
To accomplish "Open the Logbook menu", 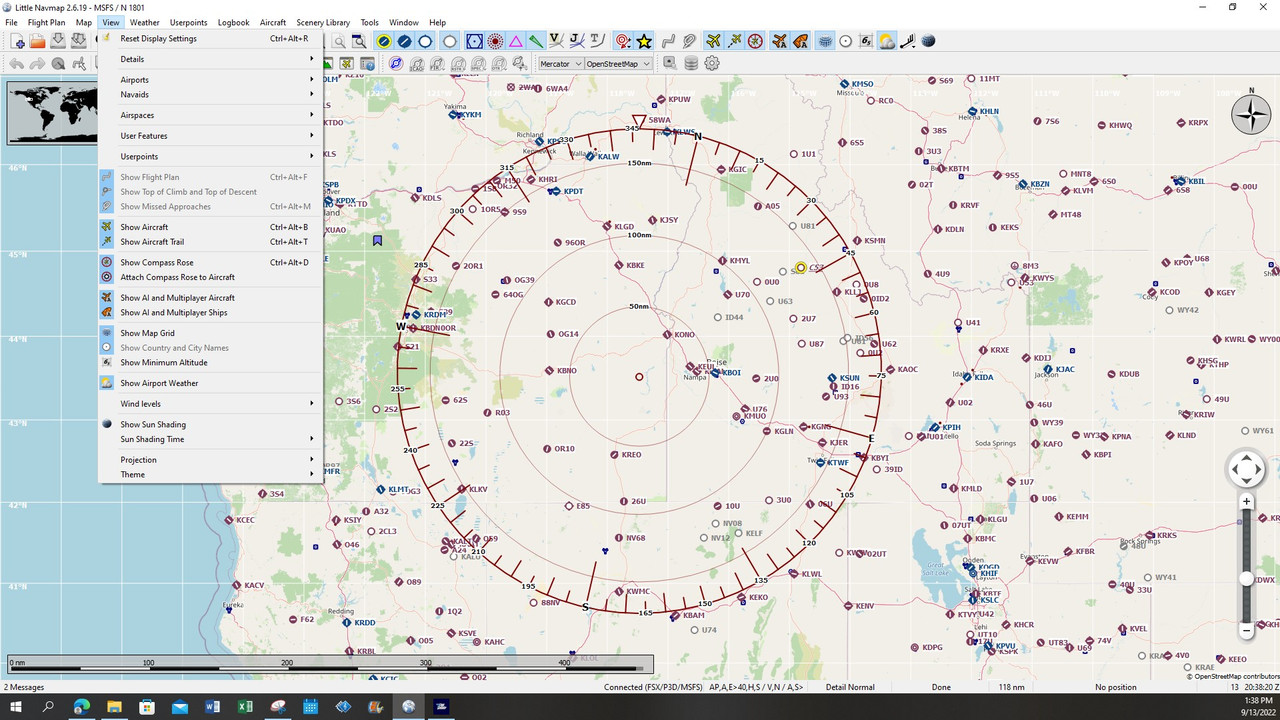I will tap(233, 22).
